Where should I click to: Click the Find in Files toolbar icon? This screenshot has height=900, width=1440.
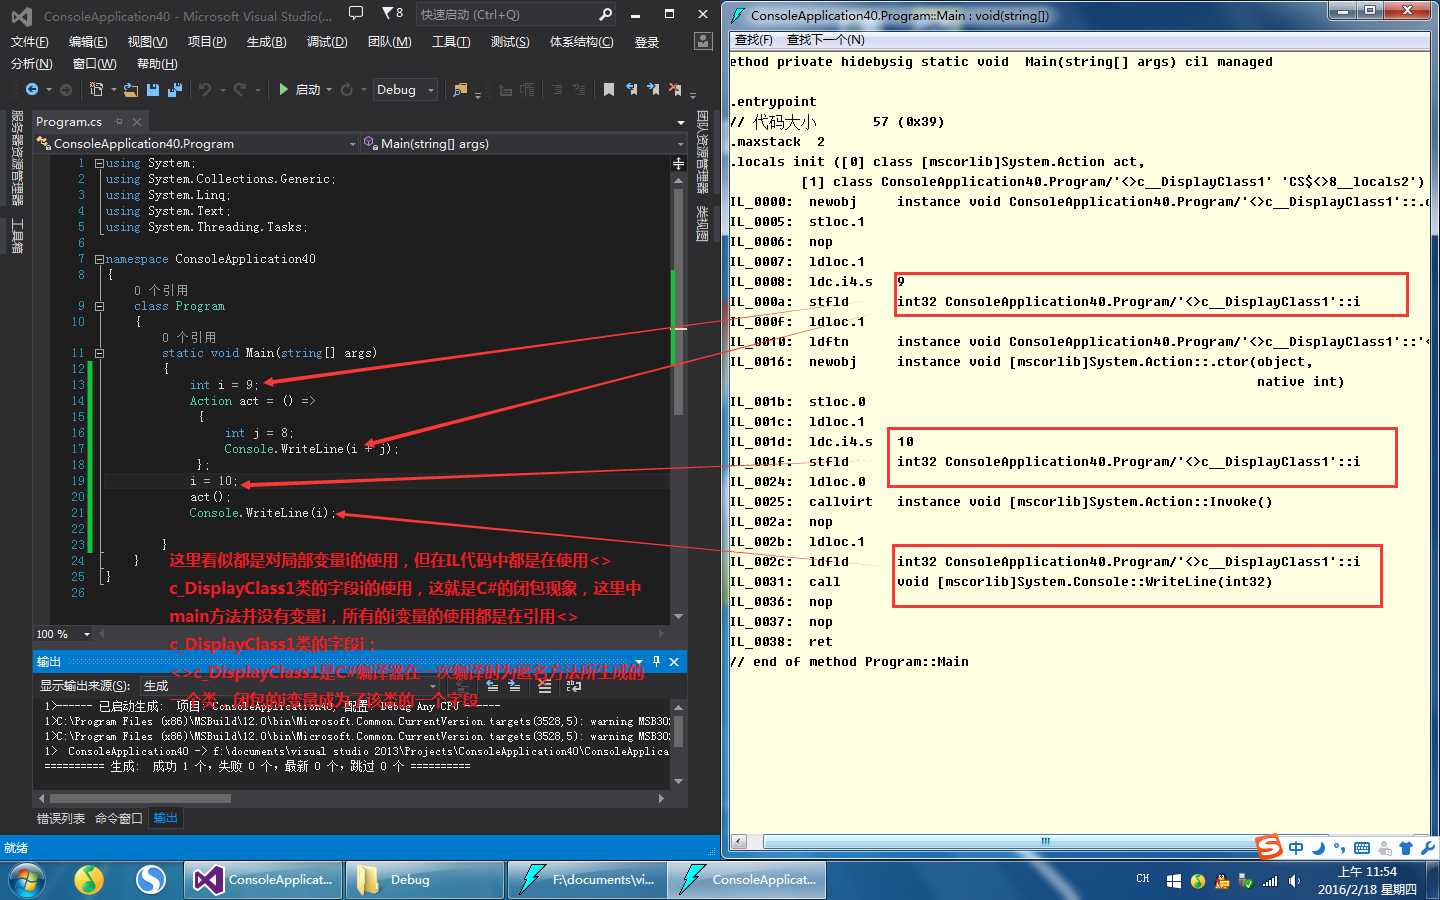(460, 90)
